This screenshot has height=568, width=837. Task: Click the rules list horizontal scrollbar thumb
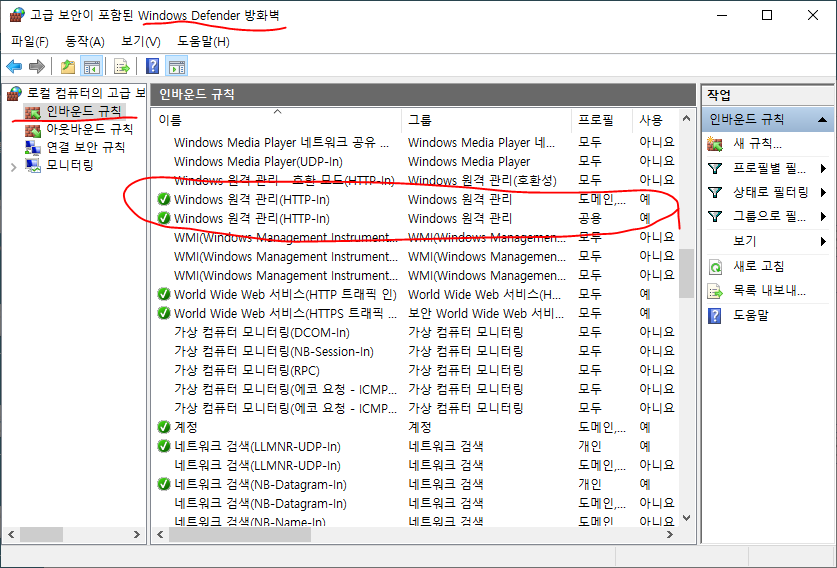241,534
